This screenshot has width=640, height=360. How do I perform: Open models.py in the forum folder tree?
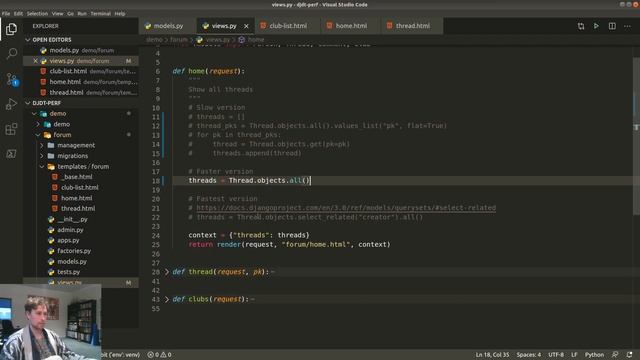pyautogui.click(x=72, y=262)
